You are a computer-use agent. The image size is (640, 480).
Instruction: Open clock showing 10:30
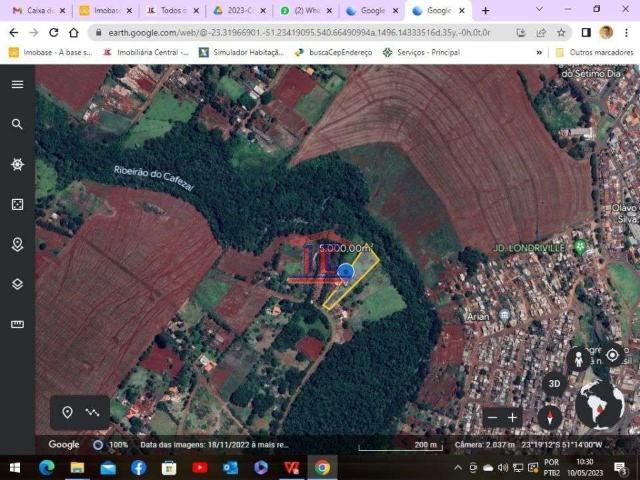pyautogui.click(x=584, y=467)
